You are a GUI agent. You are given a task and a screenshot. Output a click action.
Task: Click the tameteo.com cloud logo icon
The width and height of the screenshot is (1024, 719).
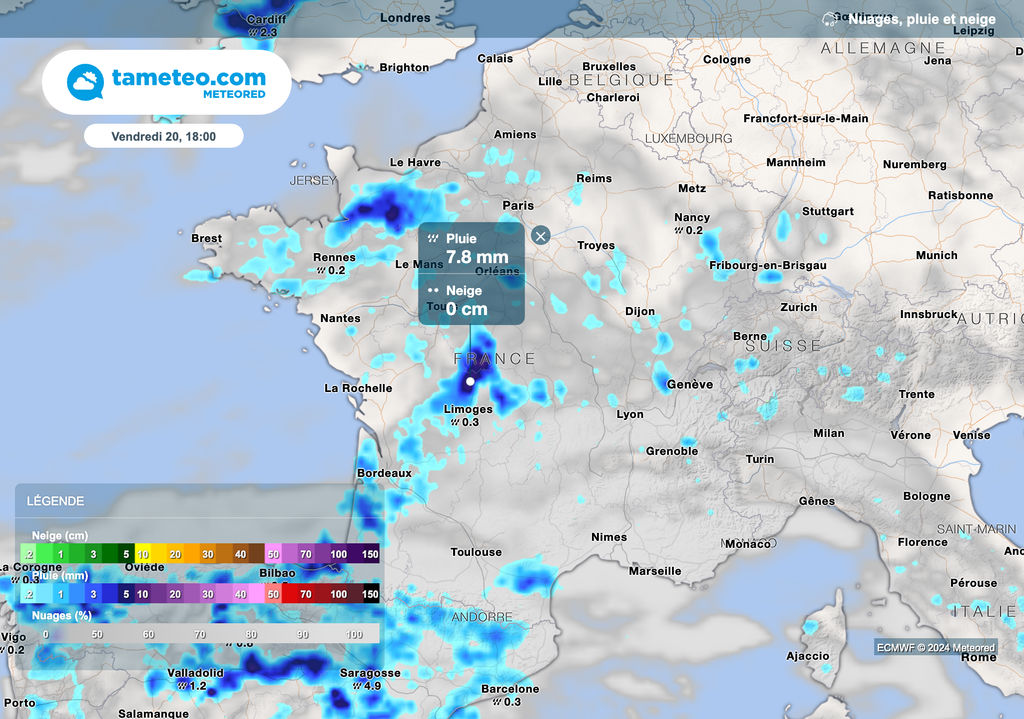coord(85,82)
